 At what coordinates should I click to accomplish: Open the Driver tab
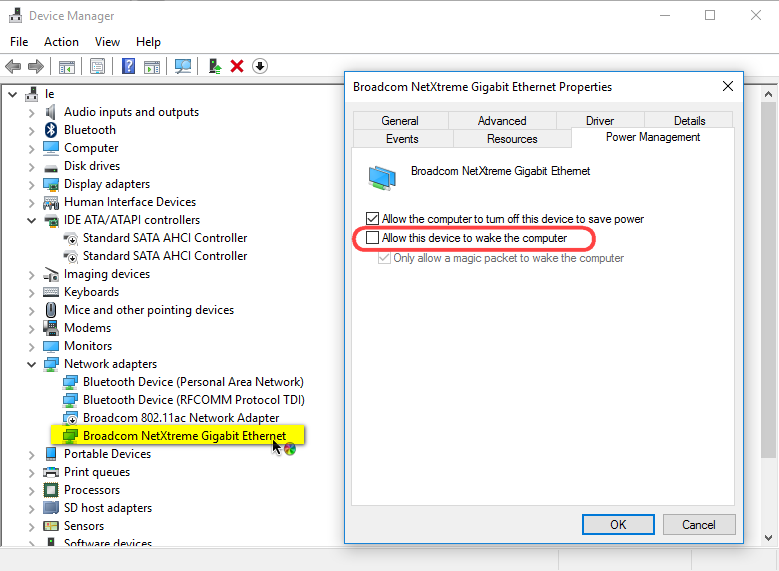tap(599, 121)
